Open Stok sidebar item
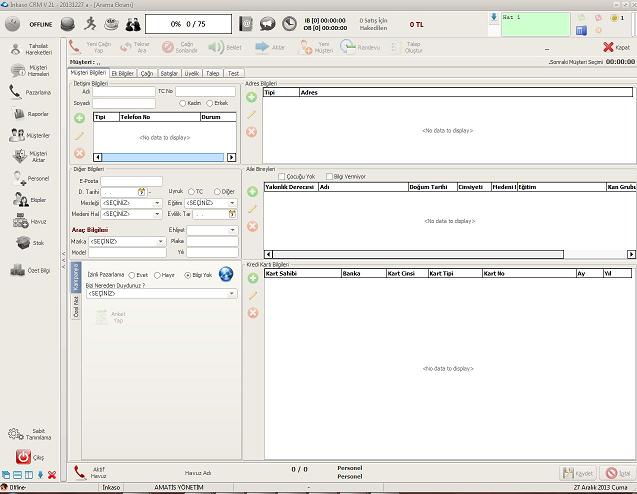This screenshot has width=637, height=494. pyautogui.click(x=30, y=243)
